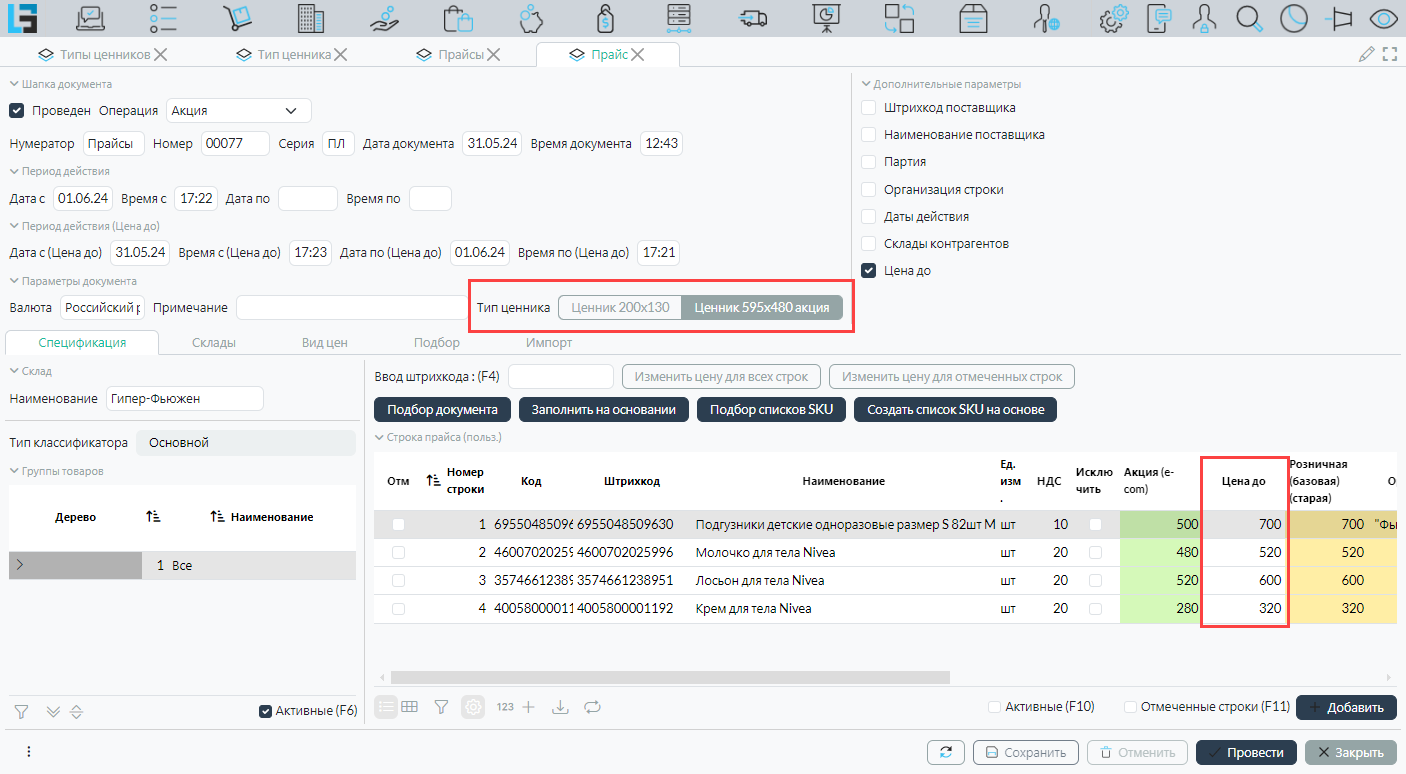This screenshot has width=1406, height=774.
Task: Open the shopping bags icon in toolbar
Action: 457,17
